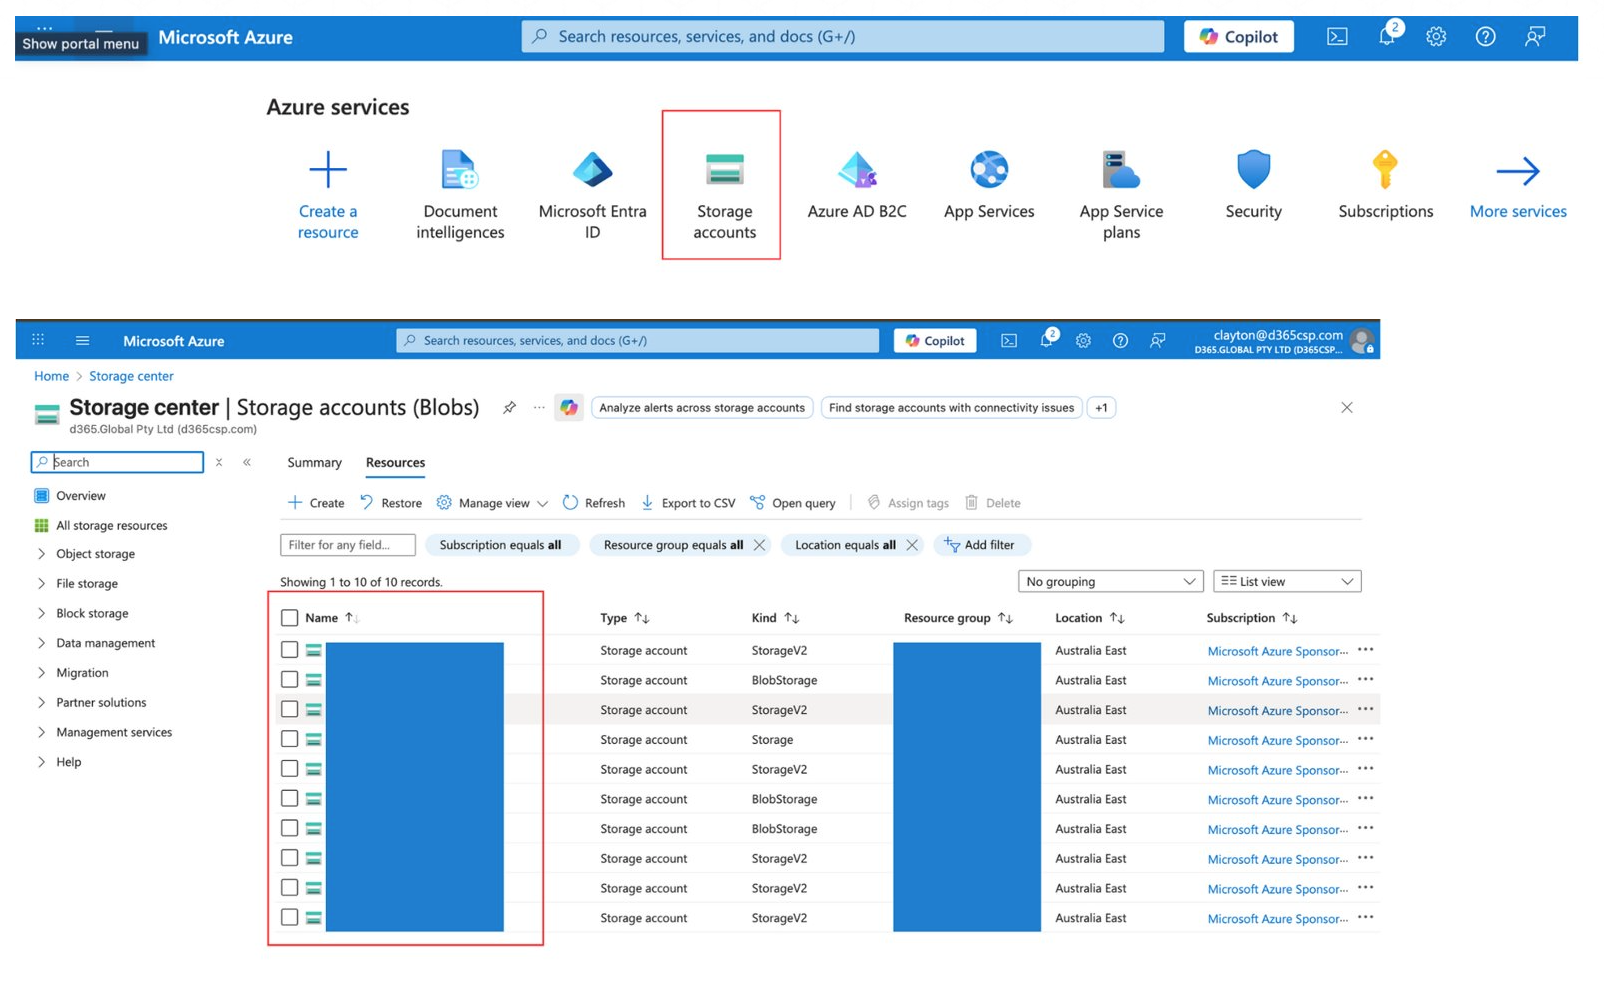Open the Cloud Shell icon in top bar

tap(1336, 37)
